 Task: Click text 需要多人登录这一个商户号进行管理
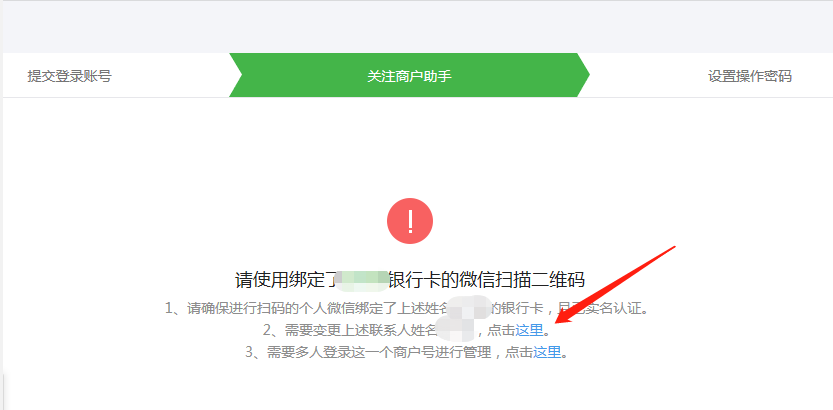pos(379,352)
